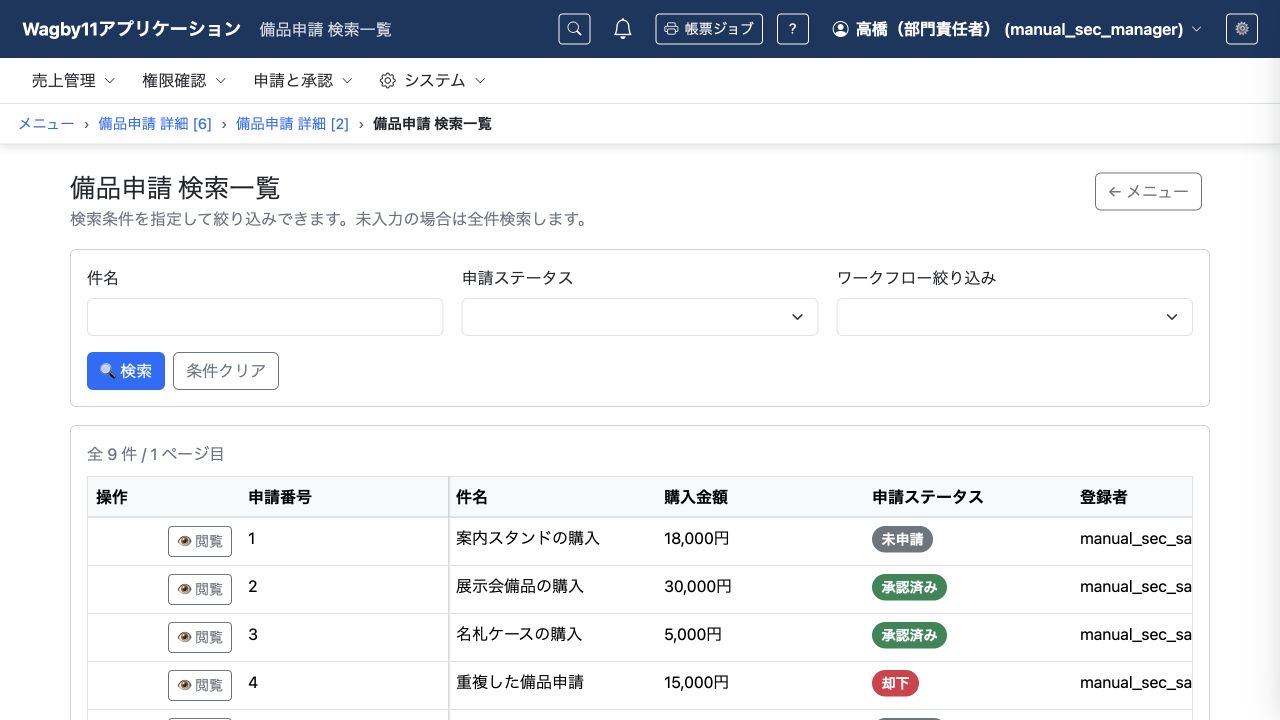The image size is (1280, 720).
Task: View 展示会備品の購入 row with 閲覧
Action: [200, 589]
